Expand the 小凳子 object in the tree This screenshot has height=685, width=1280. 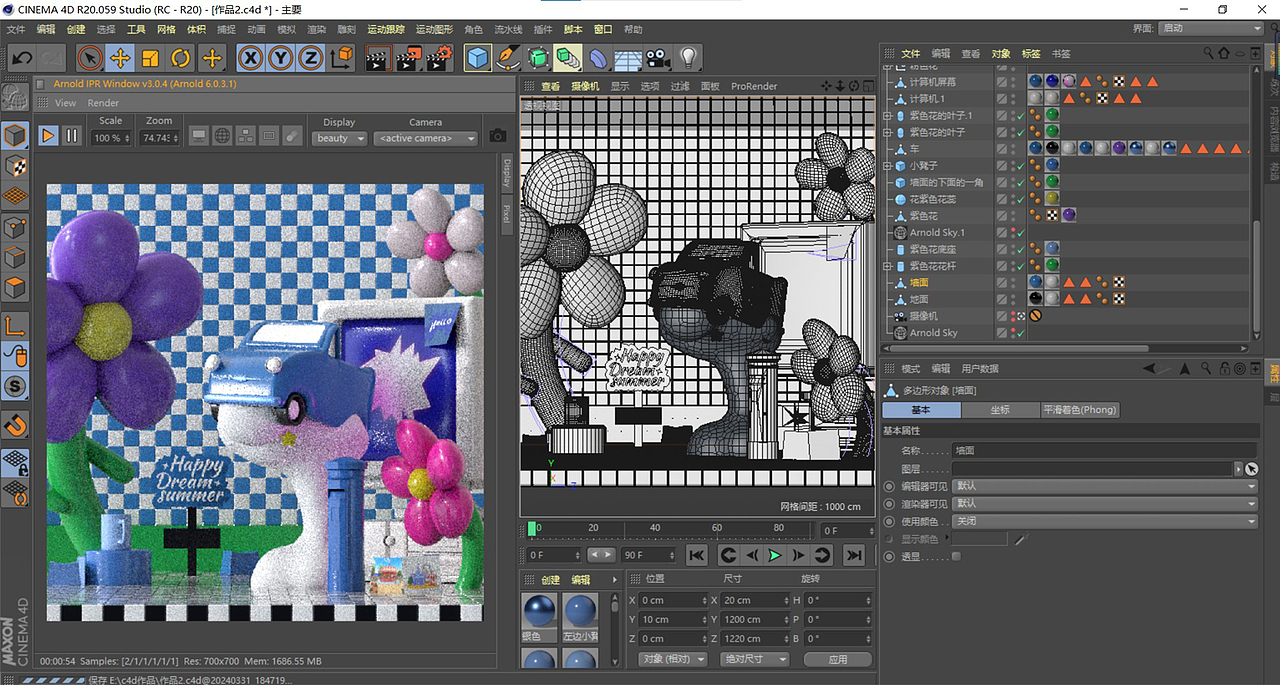(887, 166)
